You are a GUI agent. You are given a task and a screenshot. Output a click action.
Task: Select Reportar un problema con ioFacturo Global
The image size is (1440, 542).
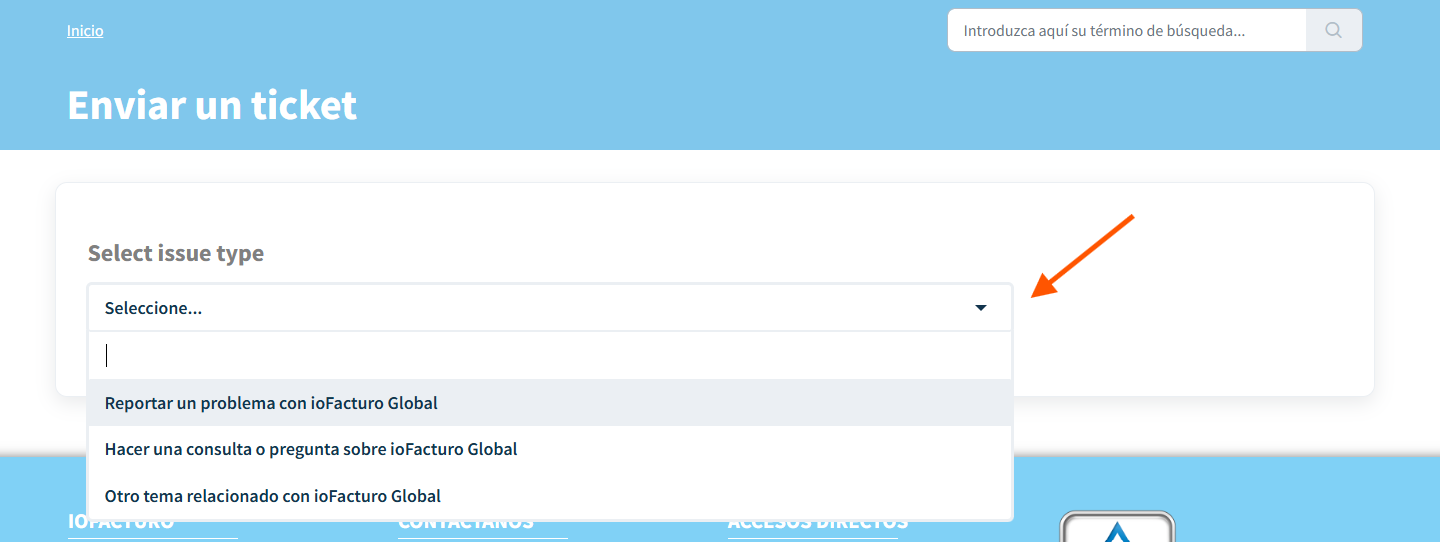tap(550, 403)
